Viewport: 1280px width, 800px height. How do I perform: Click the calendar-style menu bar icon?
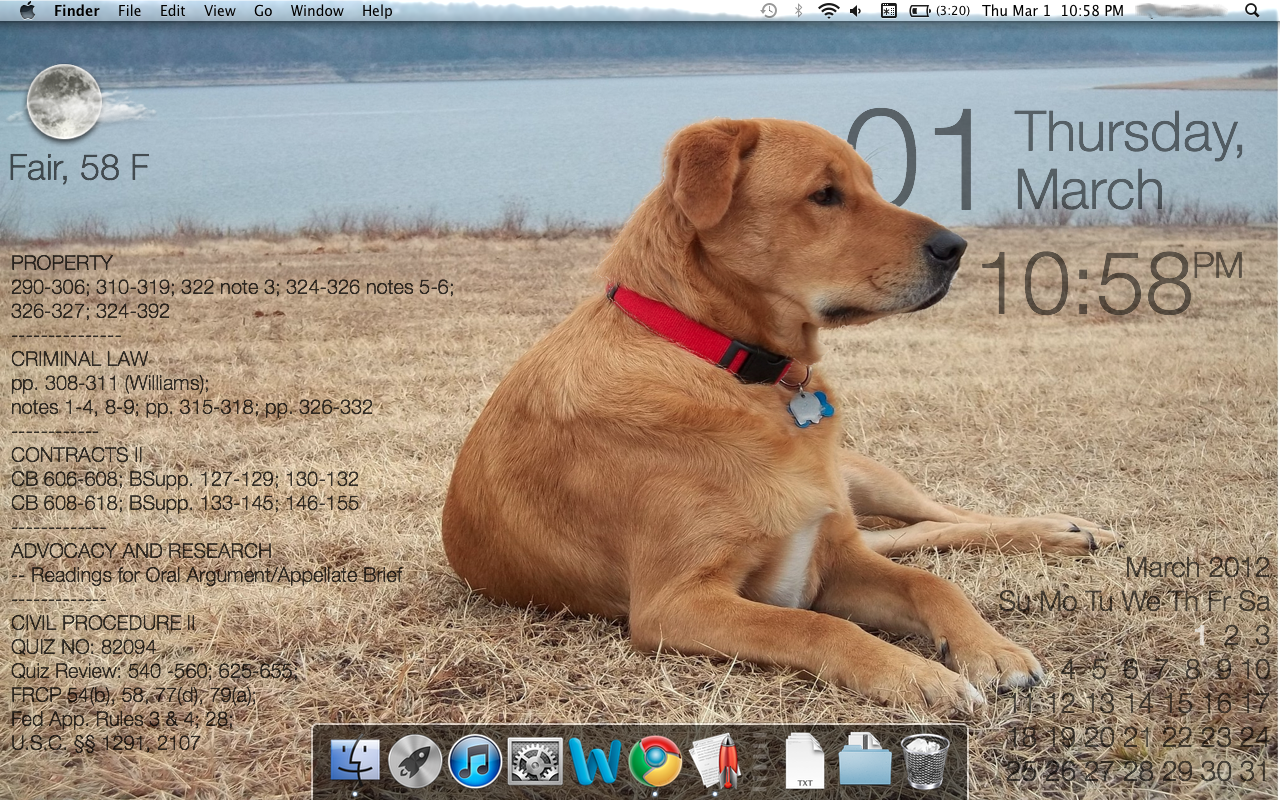point(888,11)
